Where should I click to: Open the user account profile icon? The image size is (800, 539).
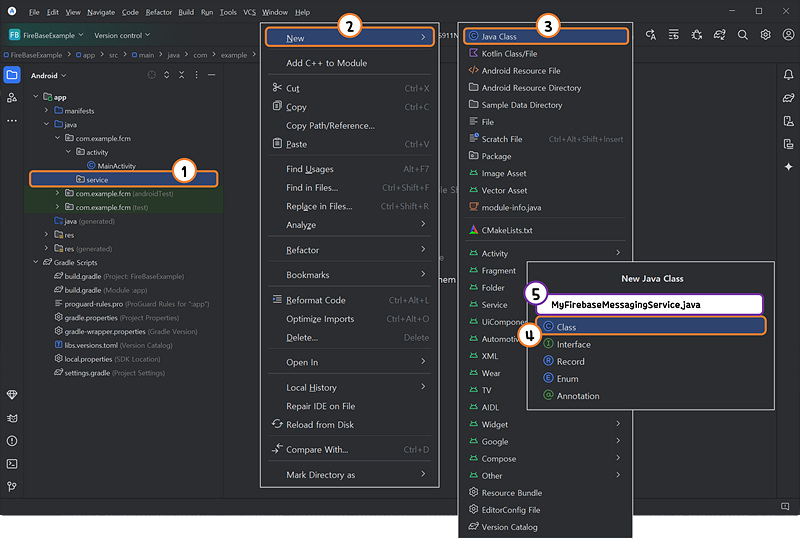pos(788,35)
